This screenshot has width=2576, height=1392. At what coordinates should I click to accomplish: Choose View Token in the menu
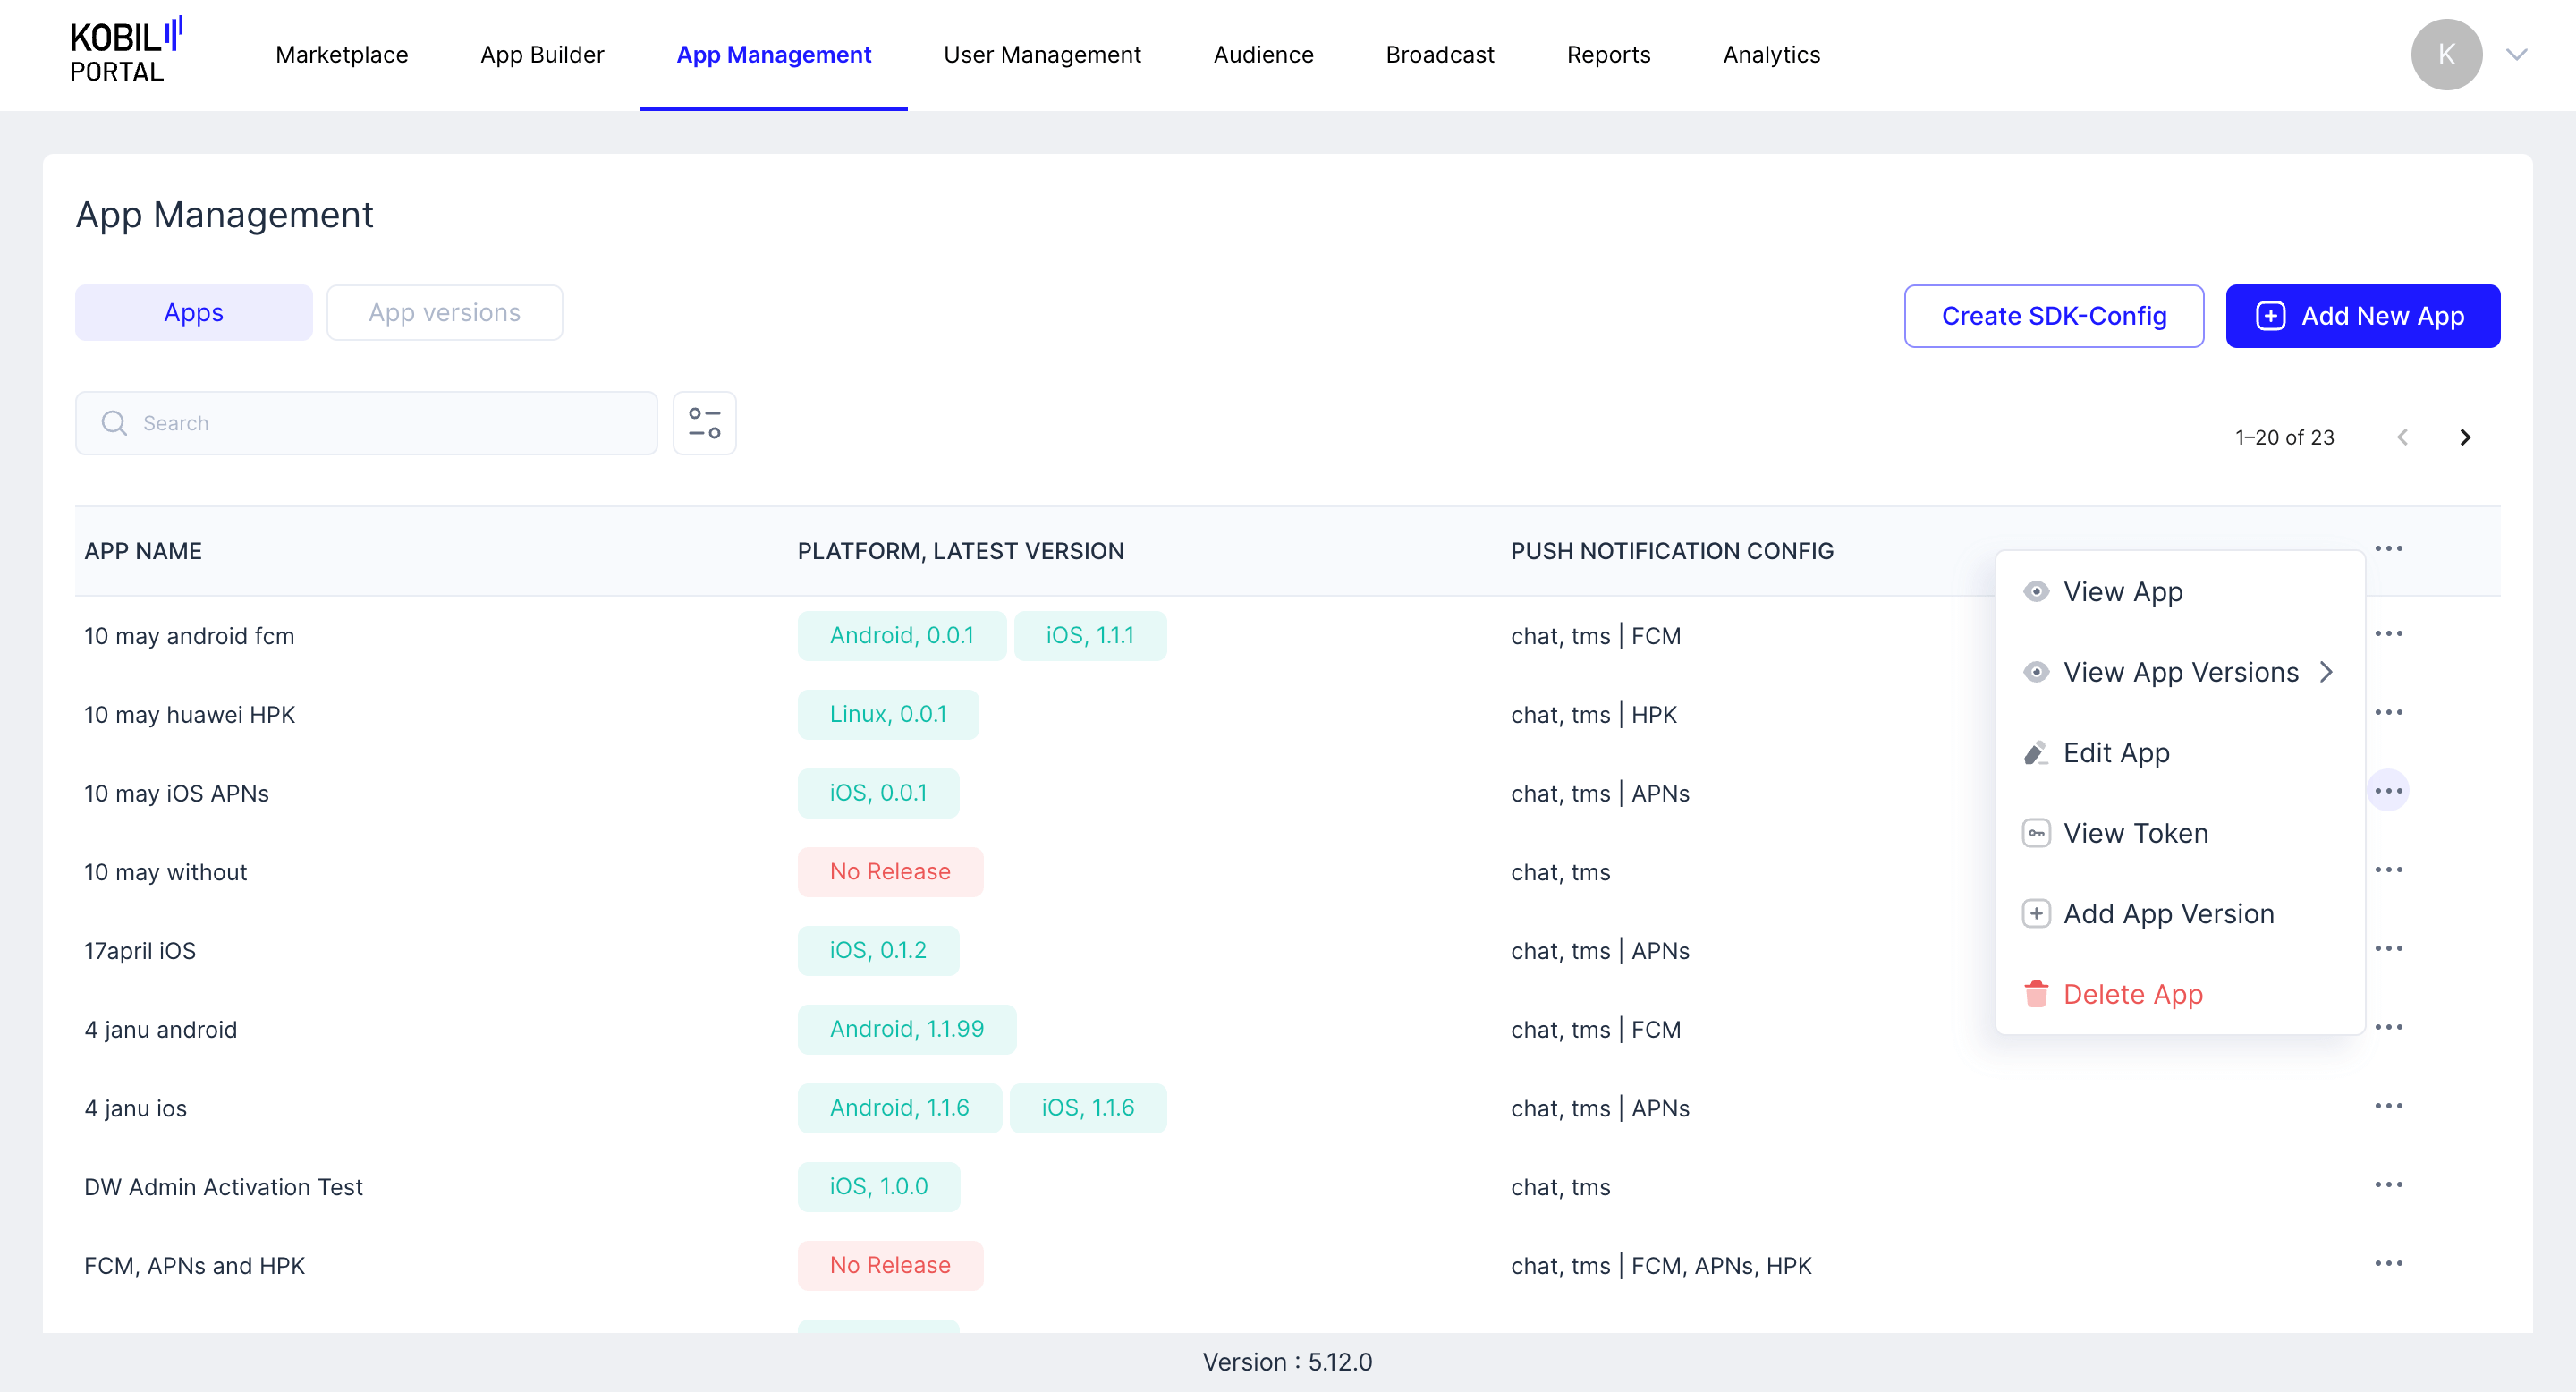pos(2134,833)
